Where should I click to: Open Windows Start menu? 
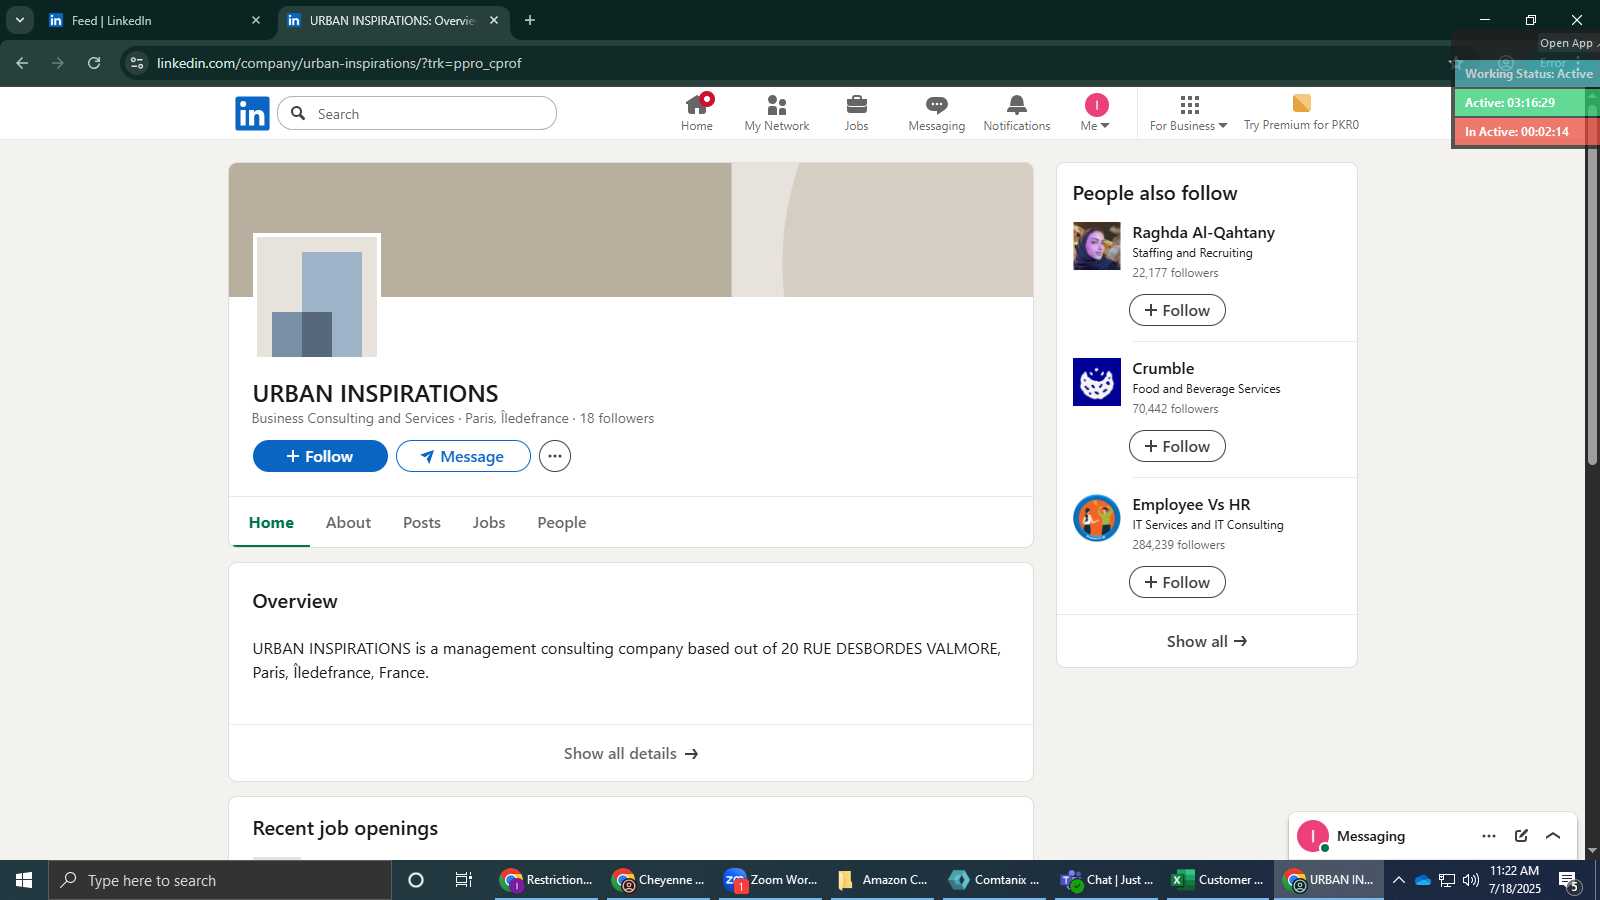coord(24,880)
